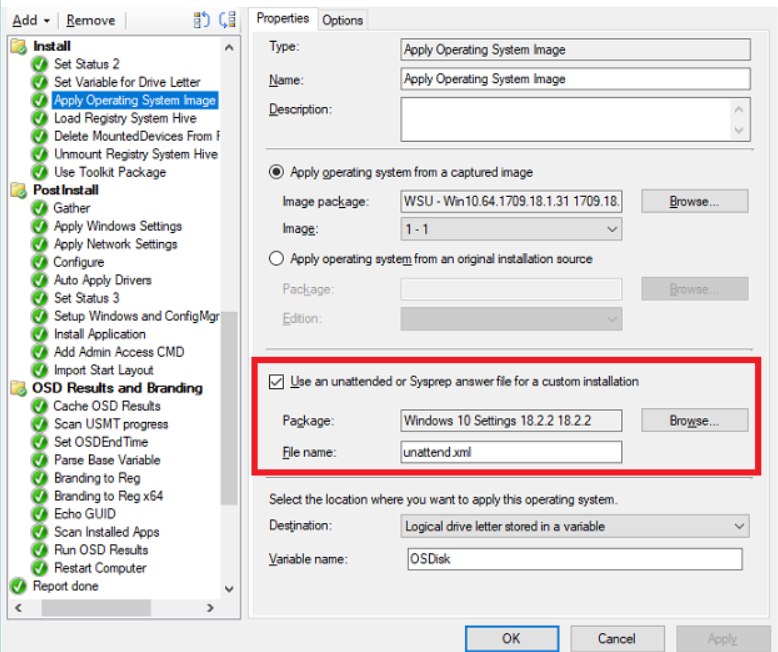Image resolution: width=778 pixels, height=652 pixels.
Task: Click green check icon beside Apply Windows Settings
Action: coord(39,226)
